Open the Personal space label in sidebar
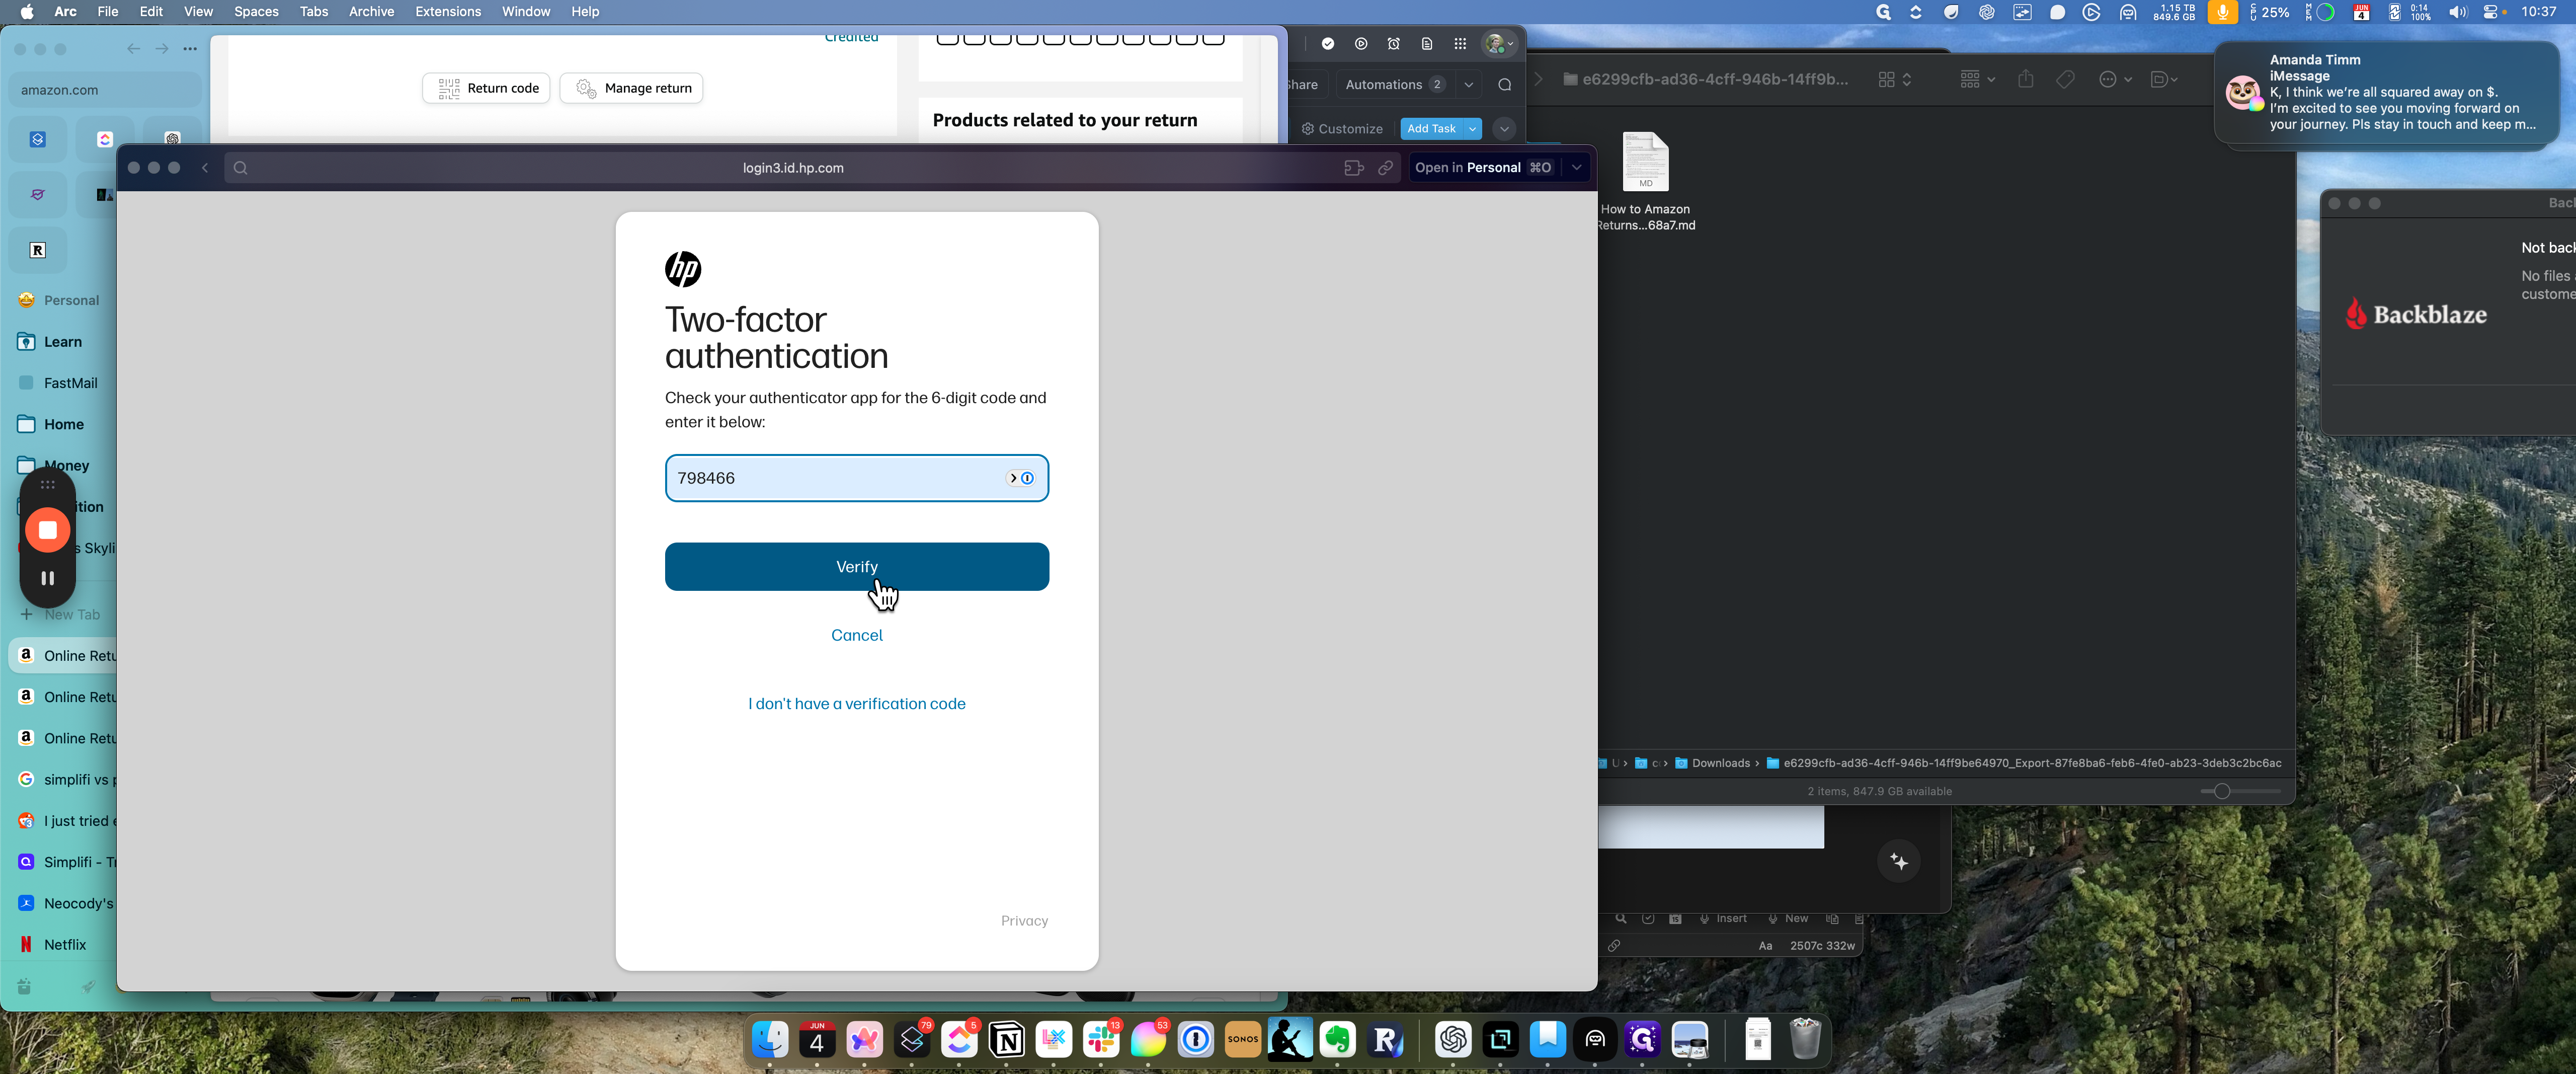 [70, 300]
